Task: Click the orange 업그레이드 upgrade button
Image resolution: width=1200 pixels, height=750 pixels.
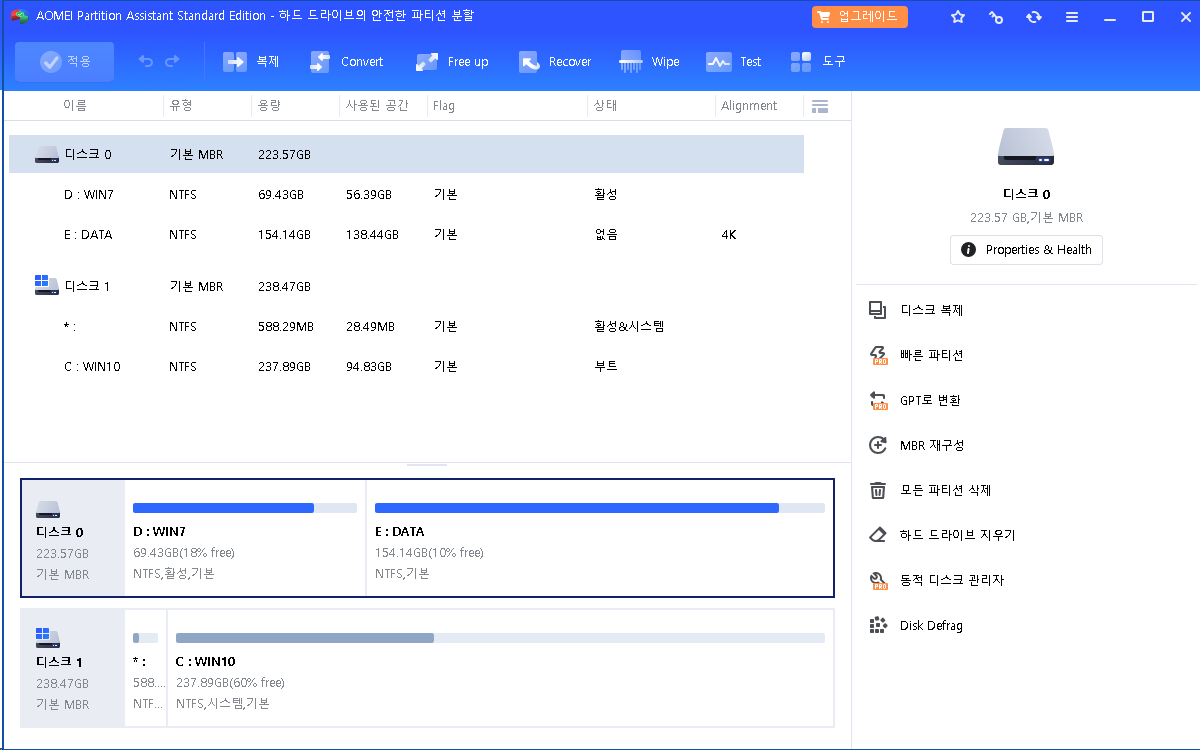Action: (860, 17)
